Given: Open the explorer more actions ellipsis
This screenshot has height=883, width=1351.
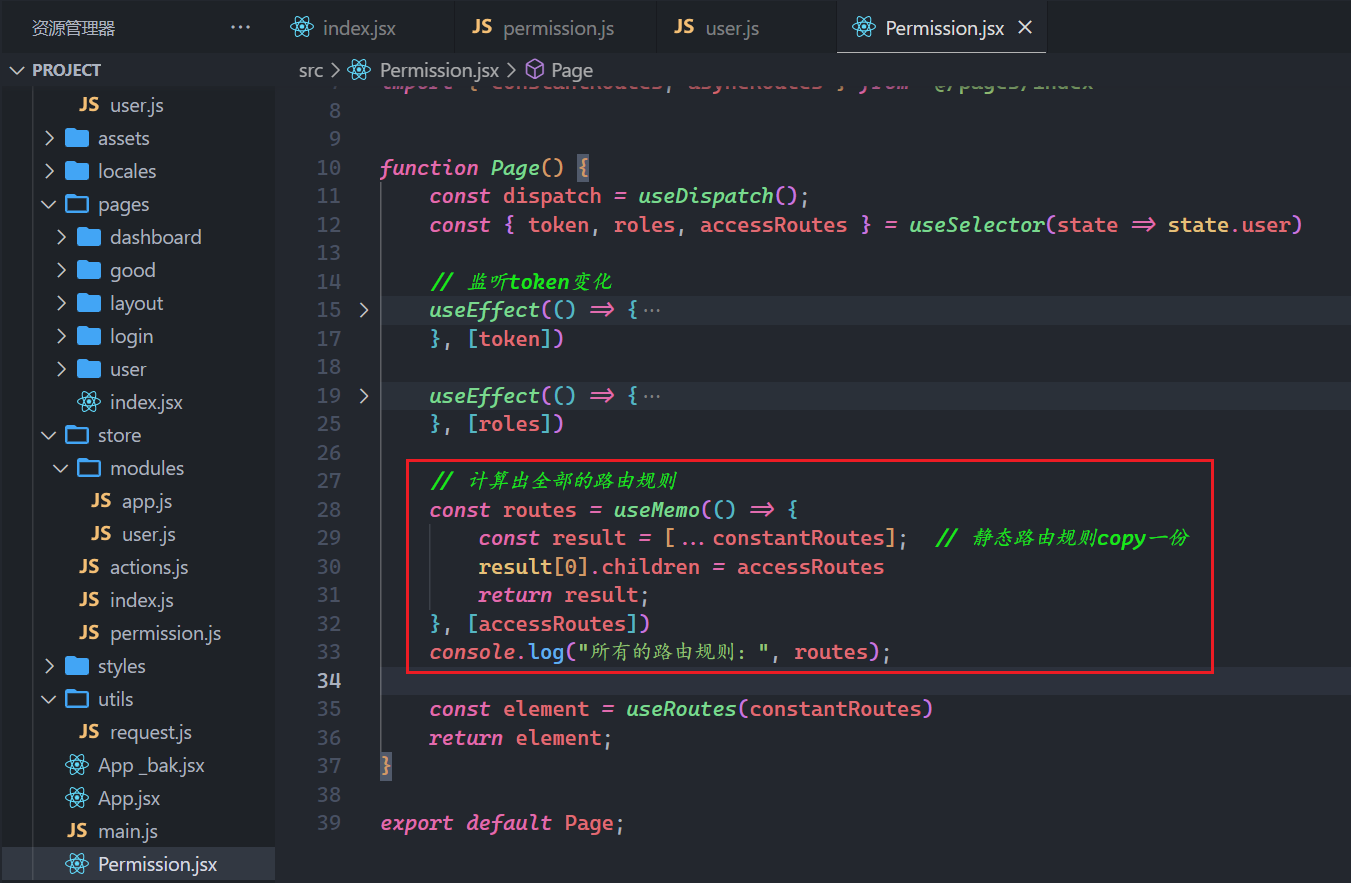Looking at the screenshot, I should click(240, 27).
